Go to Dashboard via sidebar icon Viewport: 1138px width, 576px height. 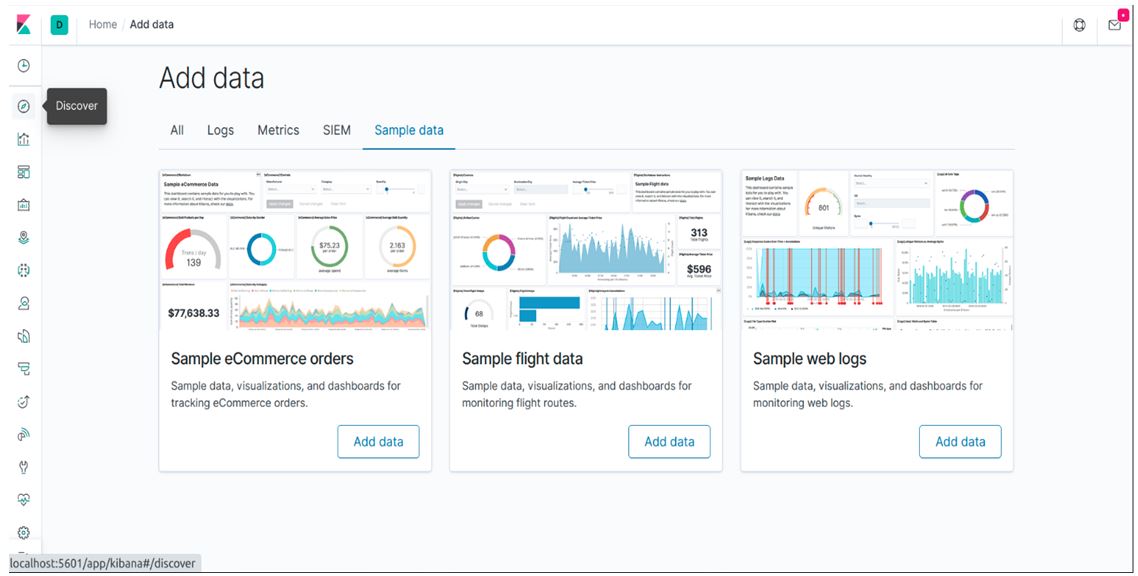tap(24, 172)
